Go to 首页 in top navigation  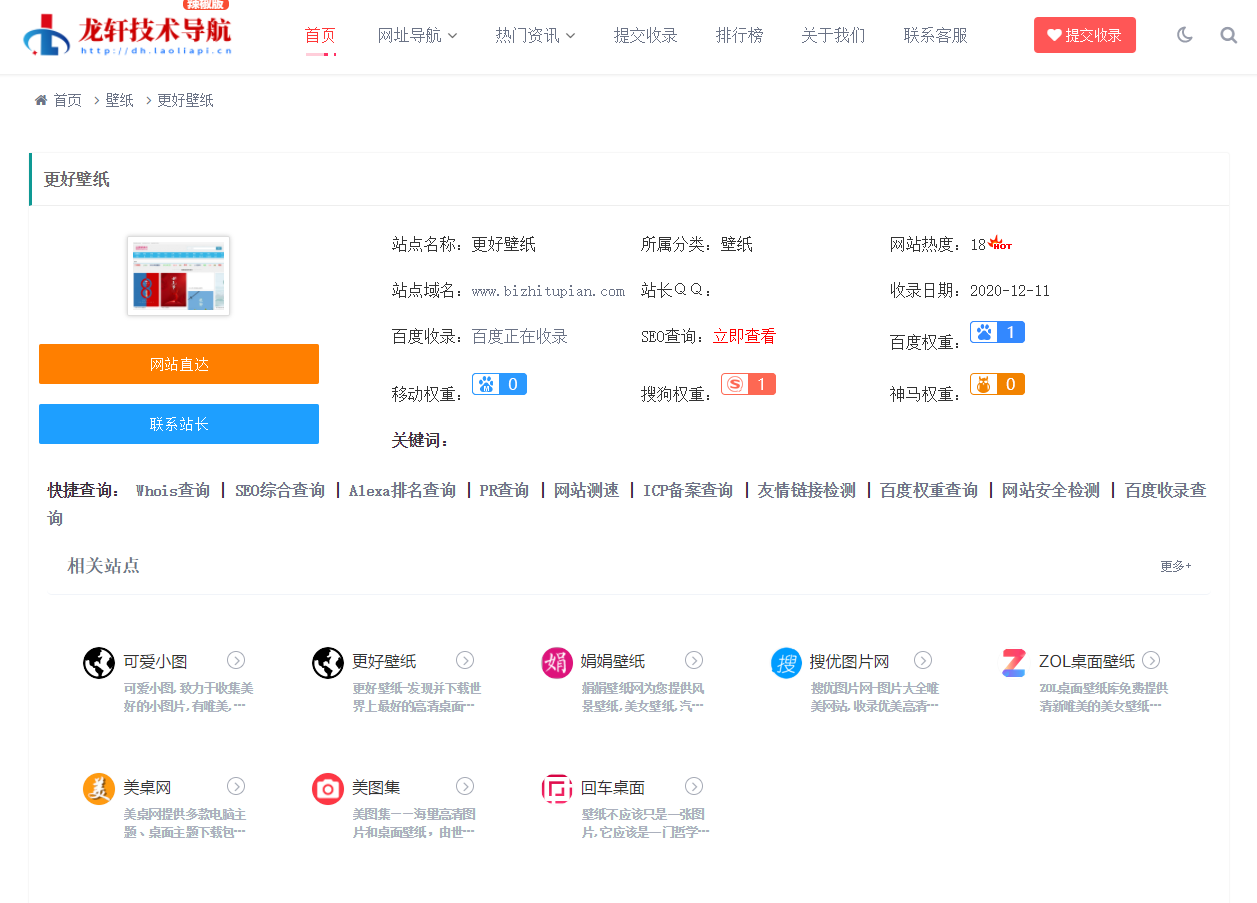tap(320, 35)
